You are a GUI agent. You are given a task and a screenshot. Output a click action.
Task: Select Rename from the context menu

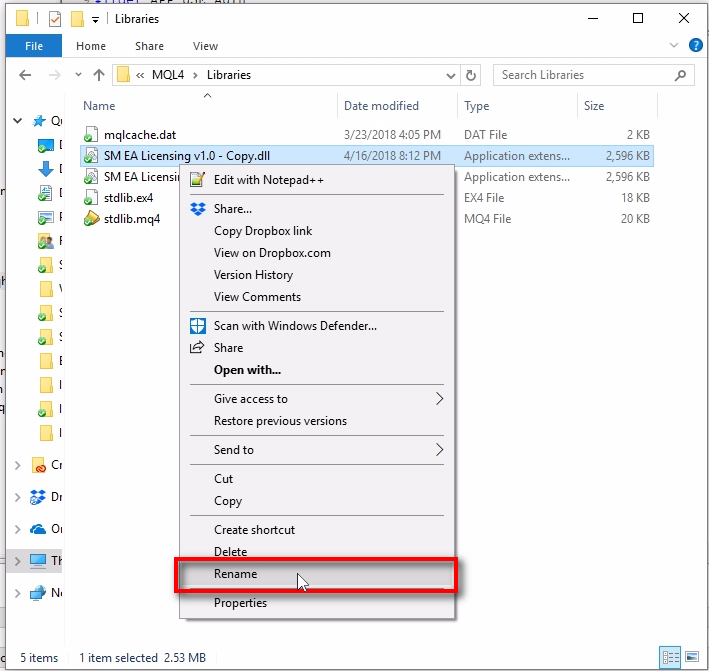235,574
